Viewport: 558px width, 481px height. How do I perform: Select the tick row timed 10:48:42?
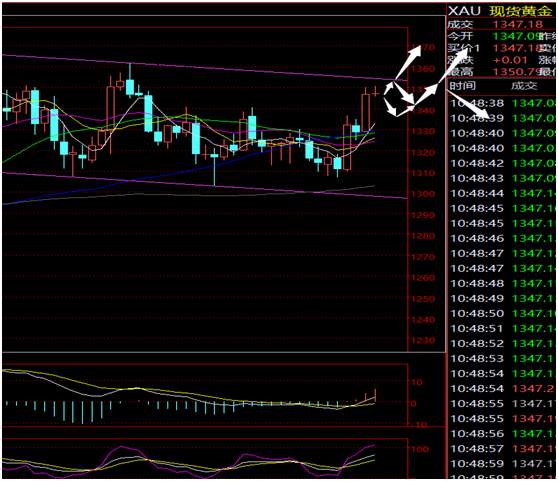tap(502, 163)
